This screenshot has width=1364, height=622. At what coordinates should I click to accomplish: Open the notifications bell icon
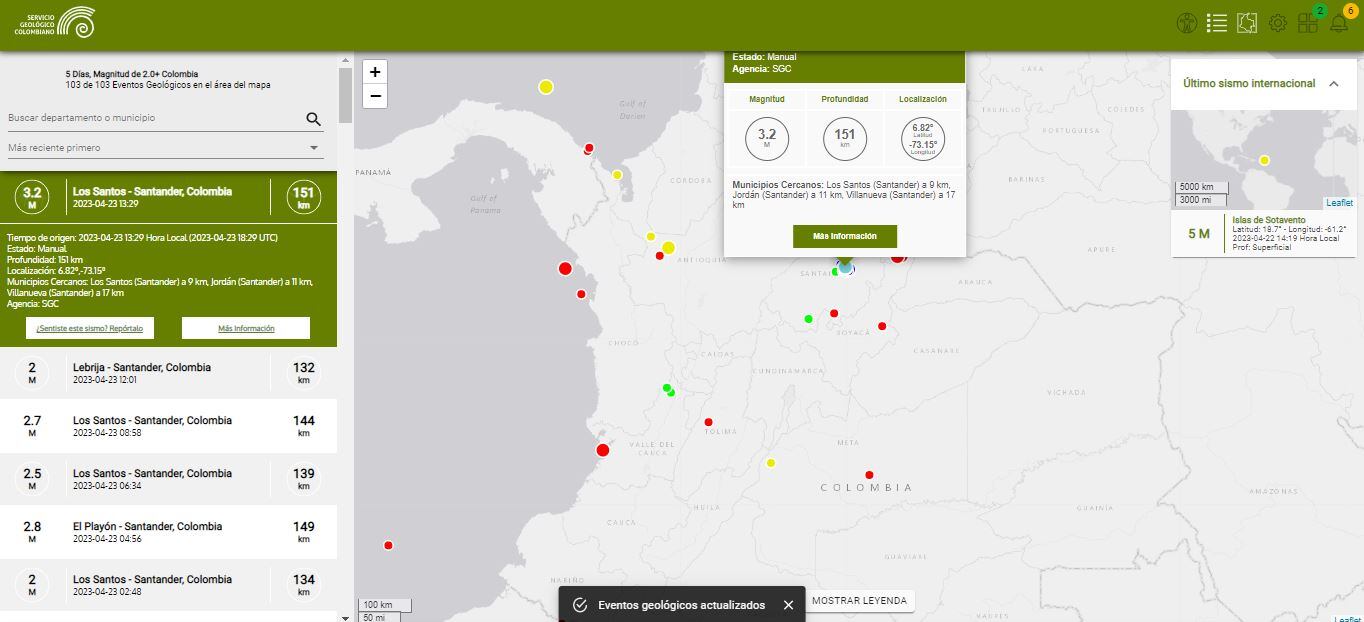pyautogui.click(x=1339, y=23)
